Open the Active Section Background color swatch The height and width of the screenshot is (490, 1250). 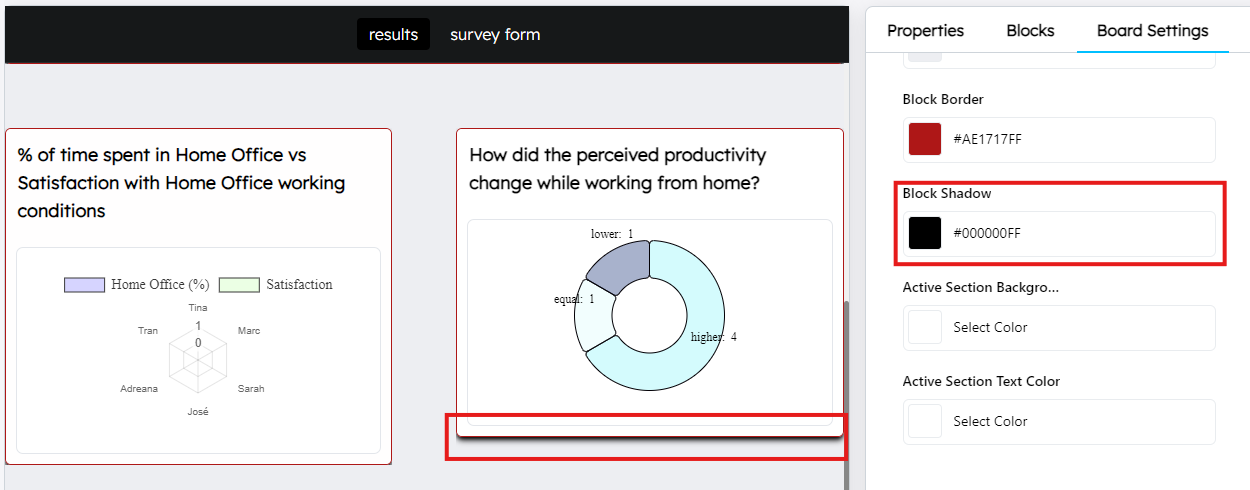coord(925,327)
